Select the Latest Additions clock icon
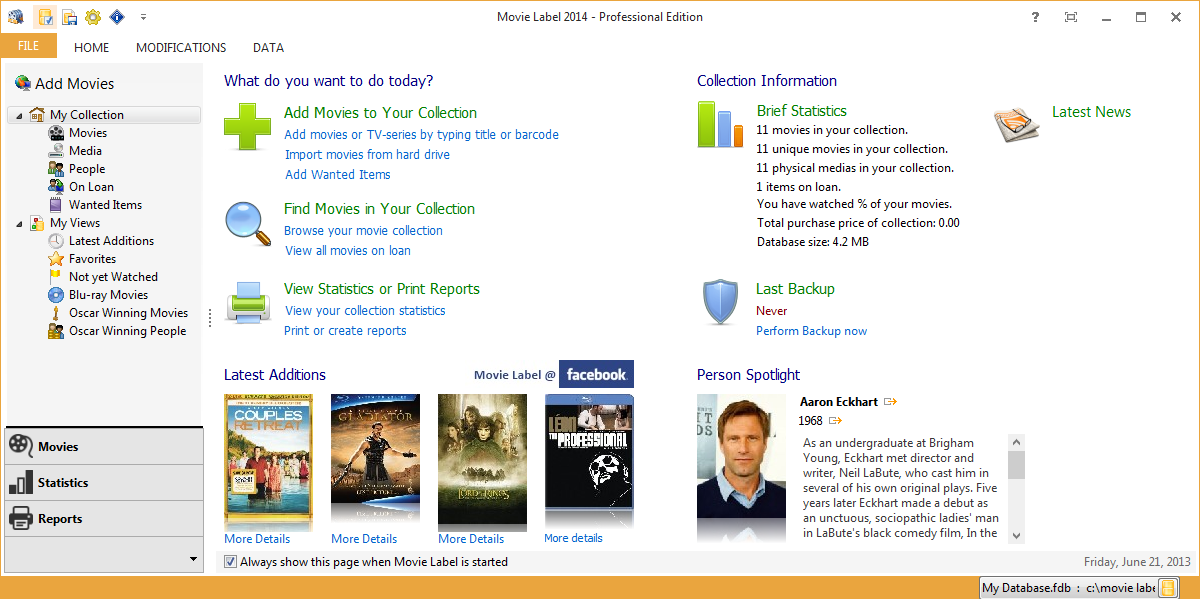Screen dimensions: 1200x599 56,241
